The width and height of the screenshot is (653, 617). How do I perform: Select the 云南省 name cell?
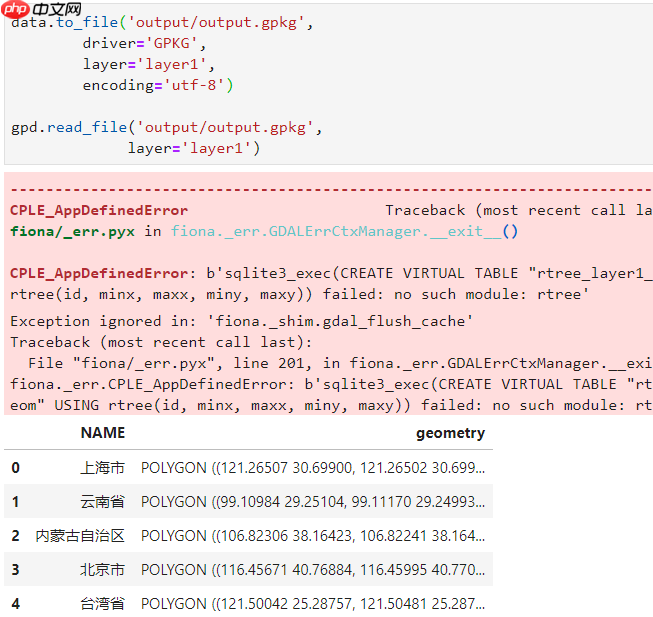click(x=102, y=502)
